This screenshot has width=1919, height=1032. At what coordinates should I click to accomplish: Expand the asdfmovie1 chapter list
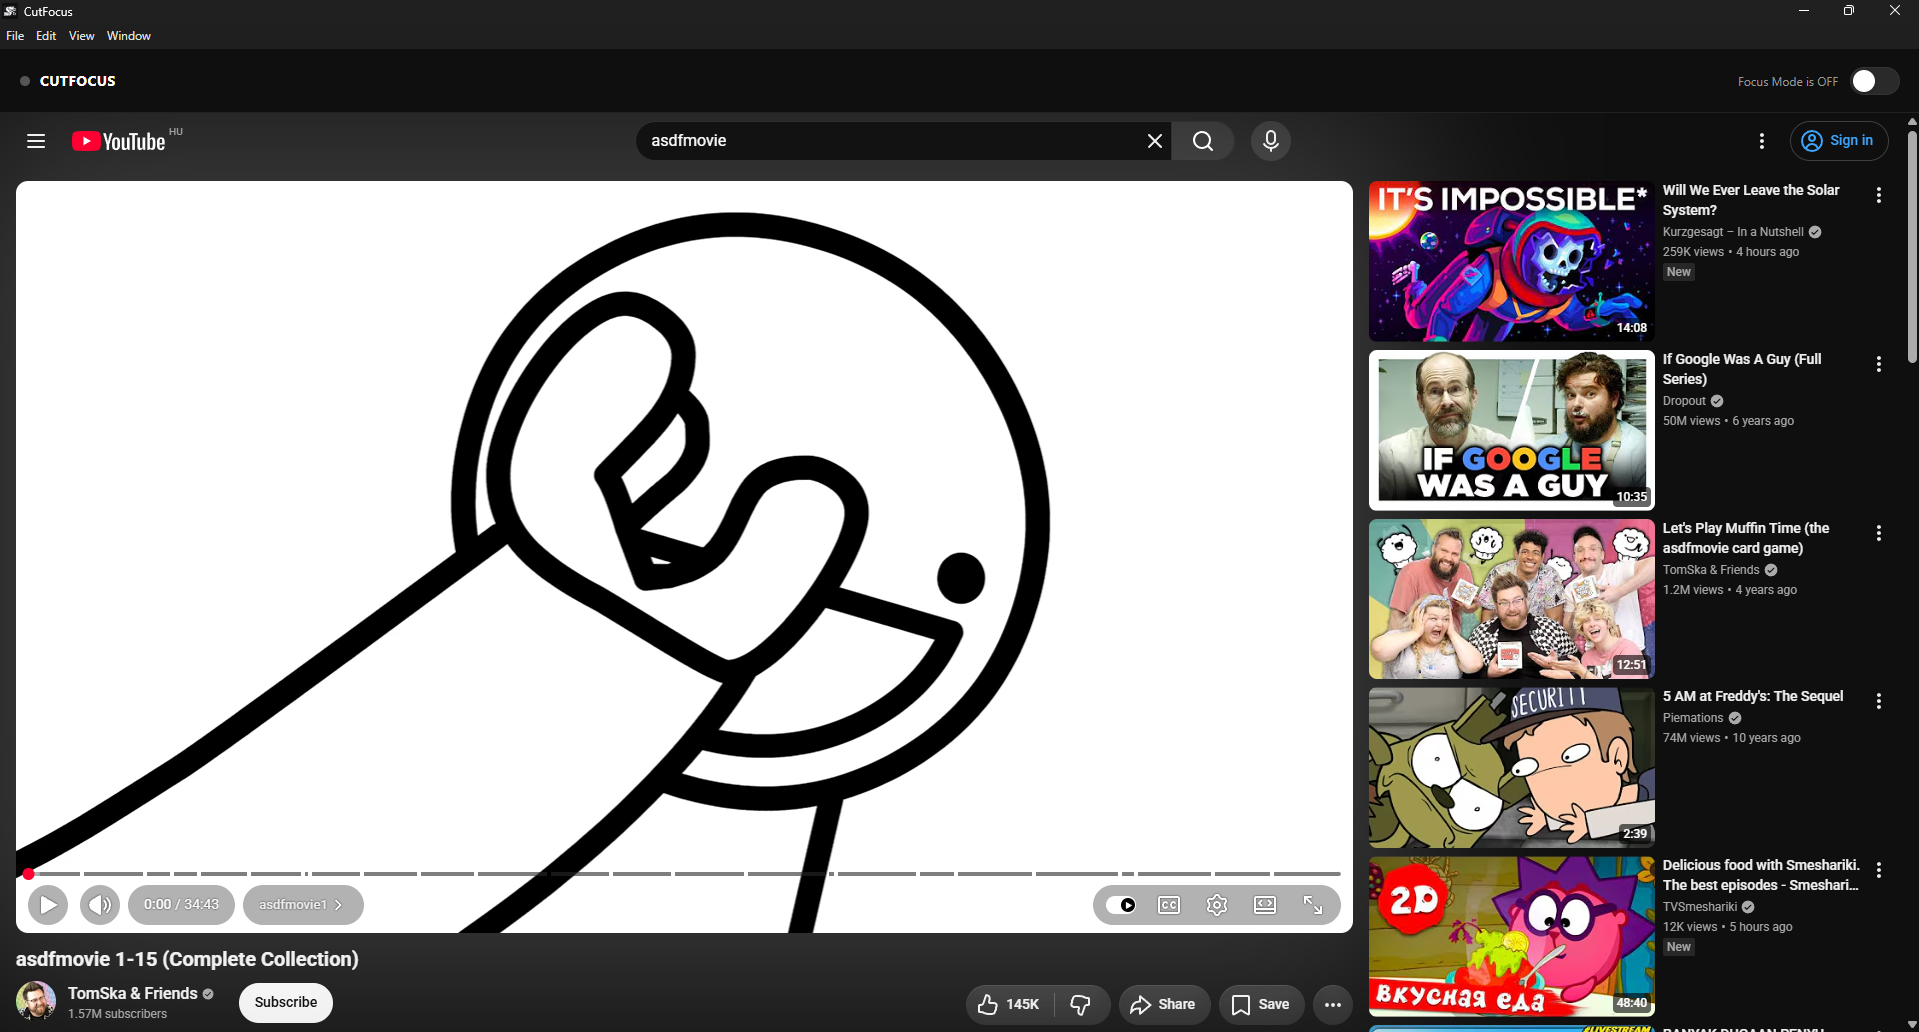coord(303,905)
